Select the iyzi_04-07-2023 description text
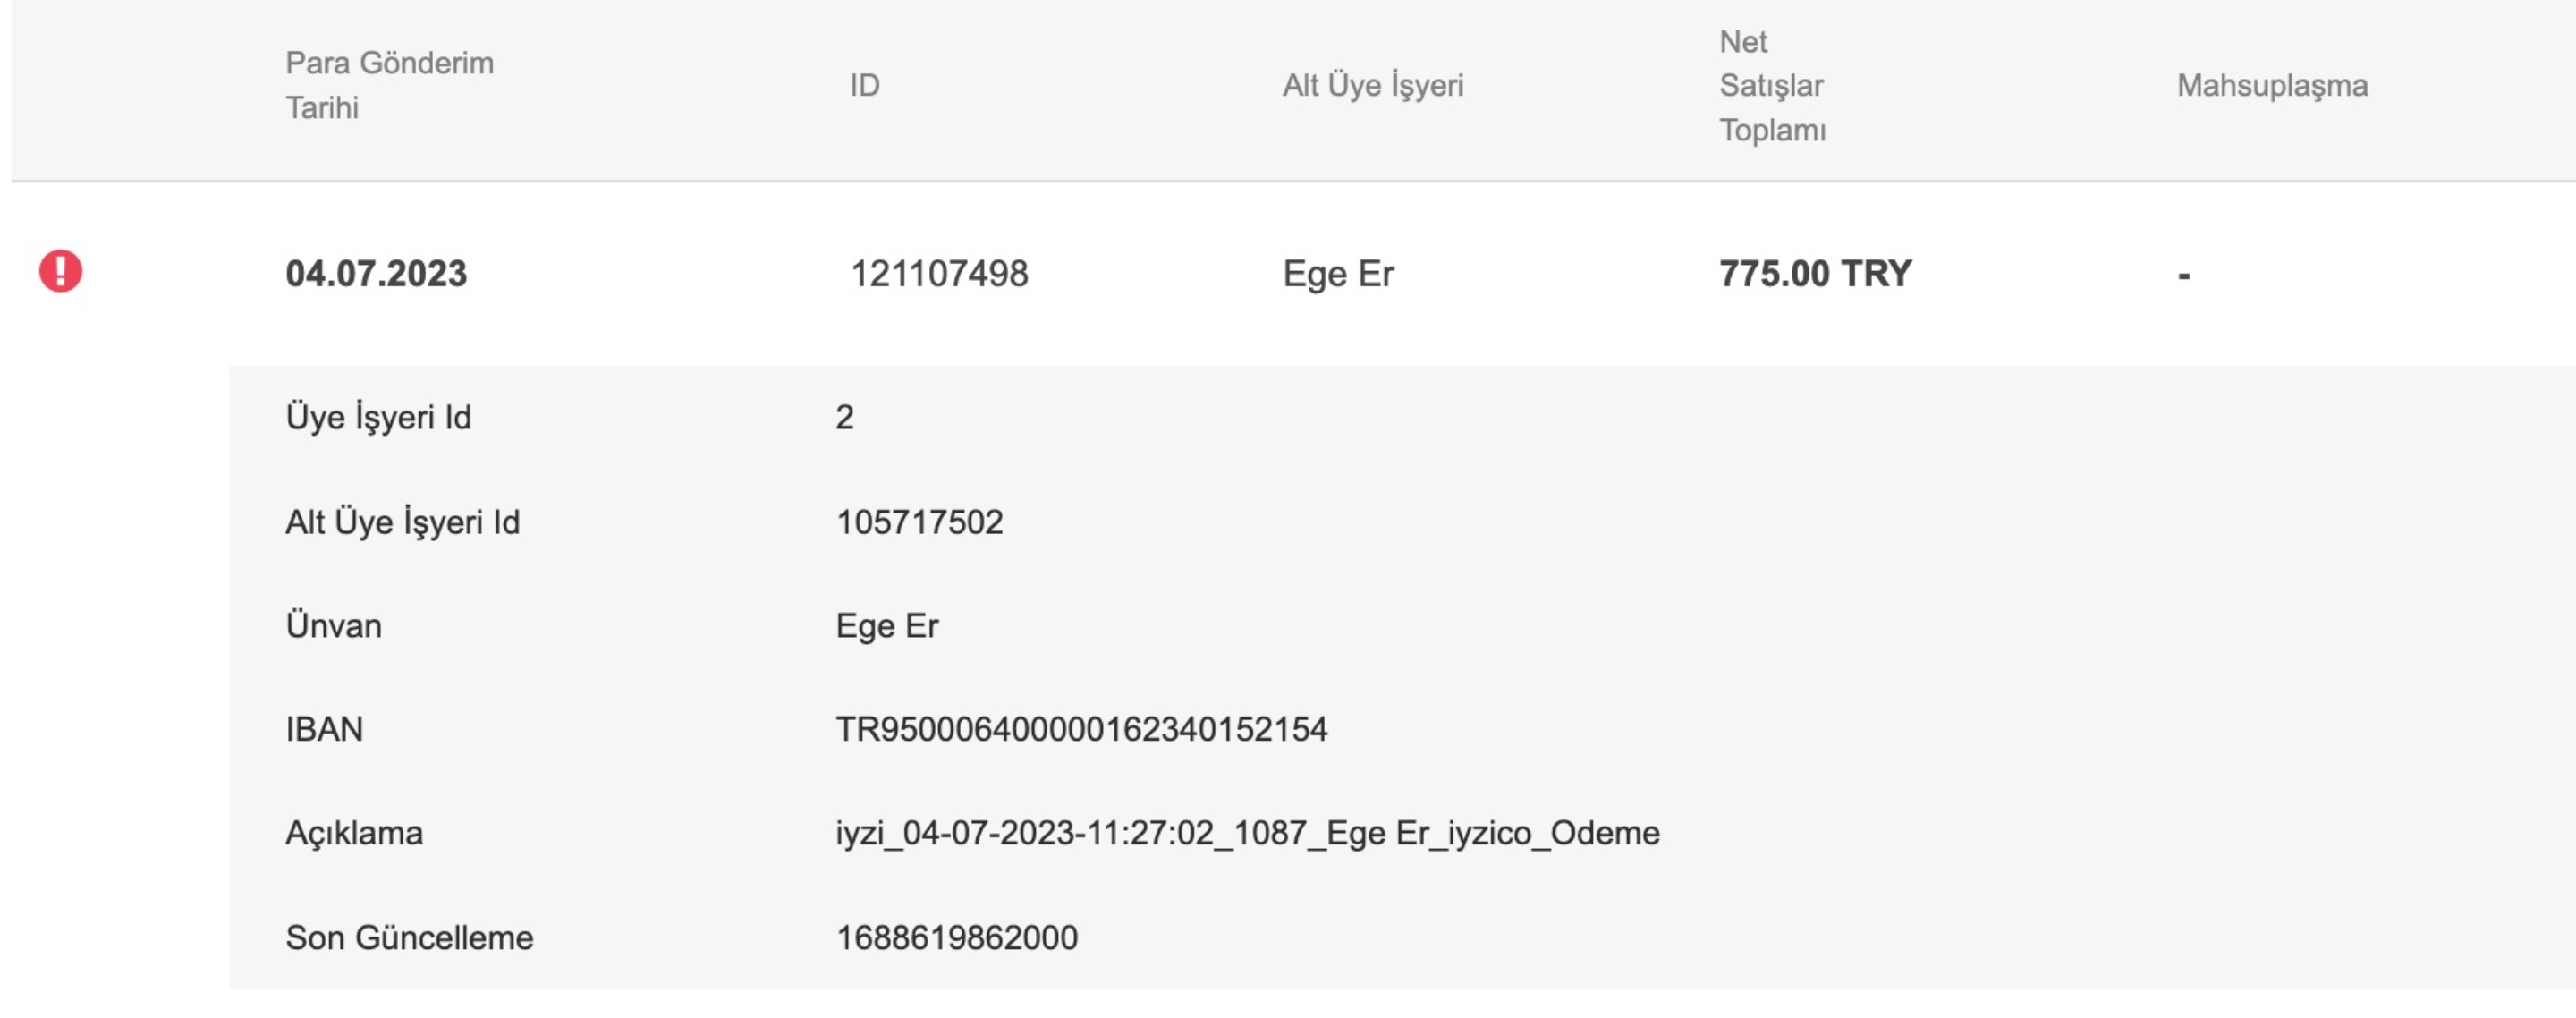2576x1018 pixels. 1247,833
